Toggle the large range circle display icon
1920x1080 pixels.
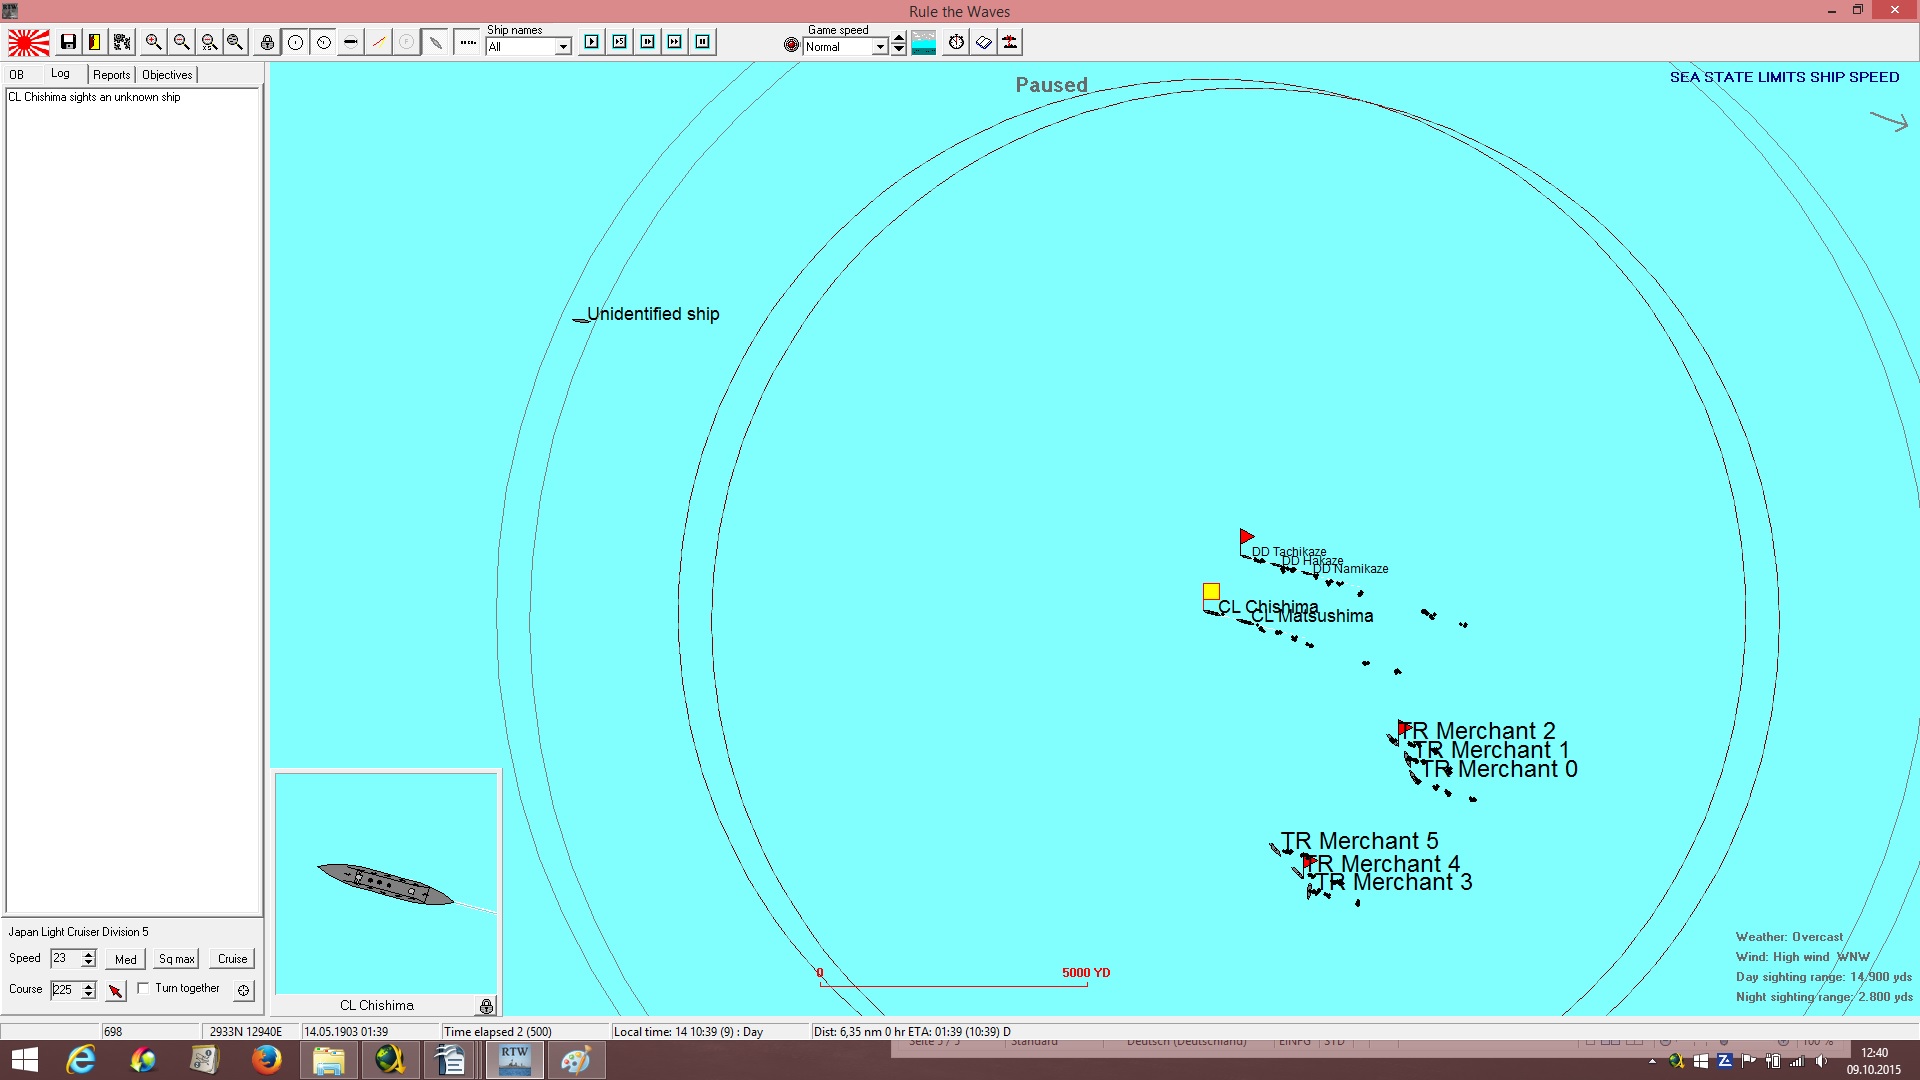pos(296,42)
